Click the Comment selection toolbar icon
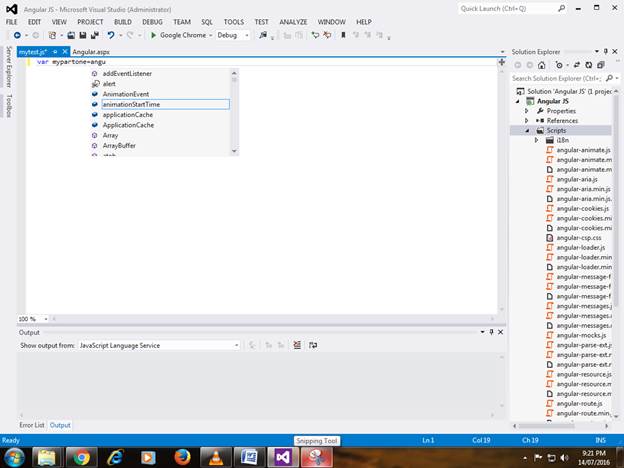Image resolution: width=624 pixels, height=468 pixels. pos(315,35)
